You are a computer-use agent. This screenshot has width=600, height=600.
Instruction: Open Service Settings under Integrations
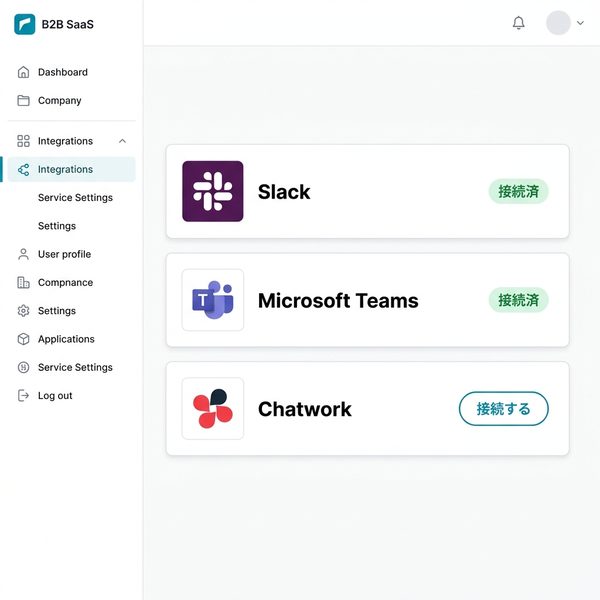coord(75,197)
